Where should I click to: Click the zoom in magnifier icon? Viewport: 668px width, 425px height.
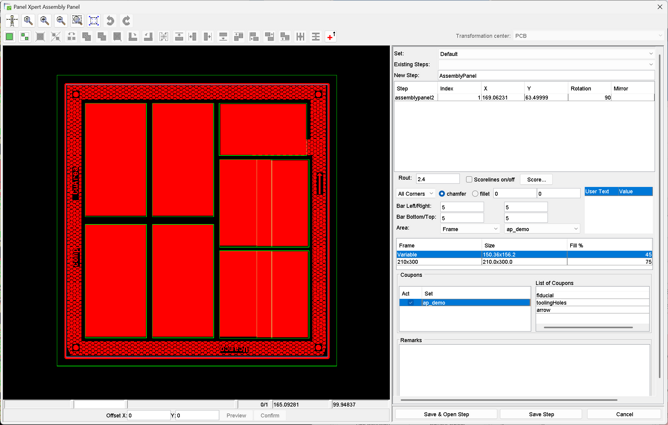tap(28, 20)
